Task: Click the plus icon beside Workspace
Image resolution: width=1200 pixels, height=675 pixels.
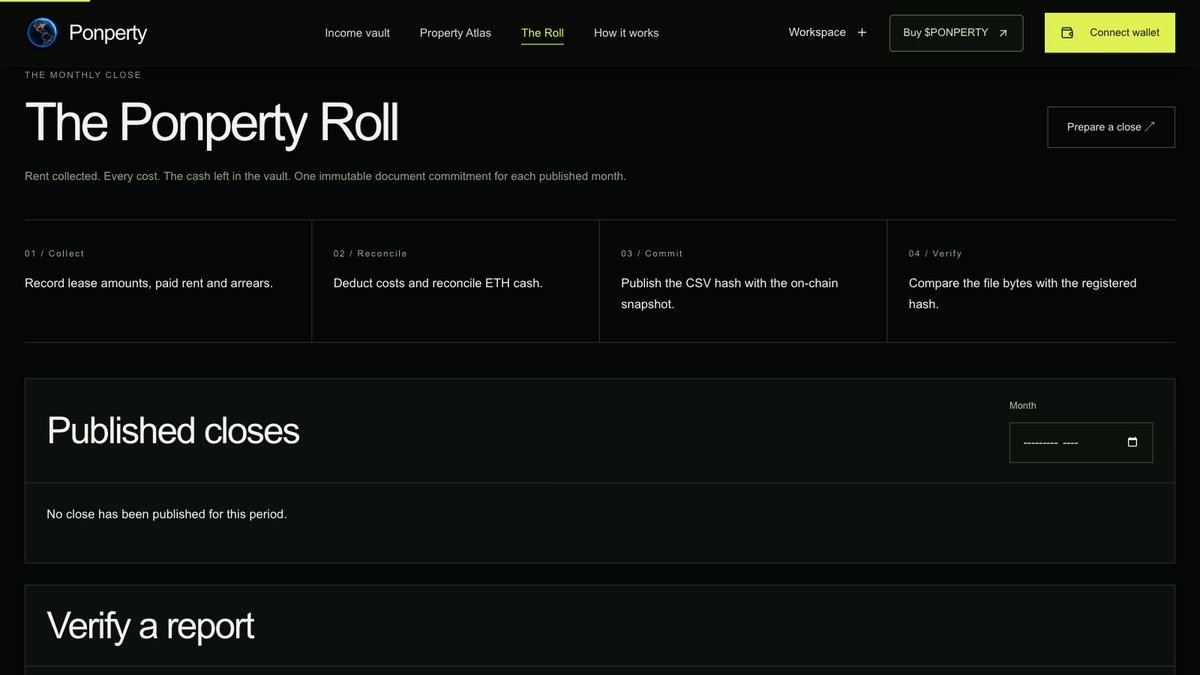Action: pos(862,32)
